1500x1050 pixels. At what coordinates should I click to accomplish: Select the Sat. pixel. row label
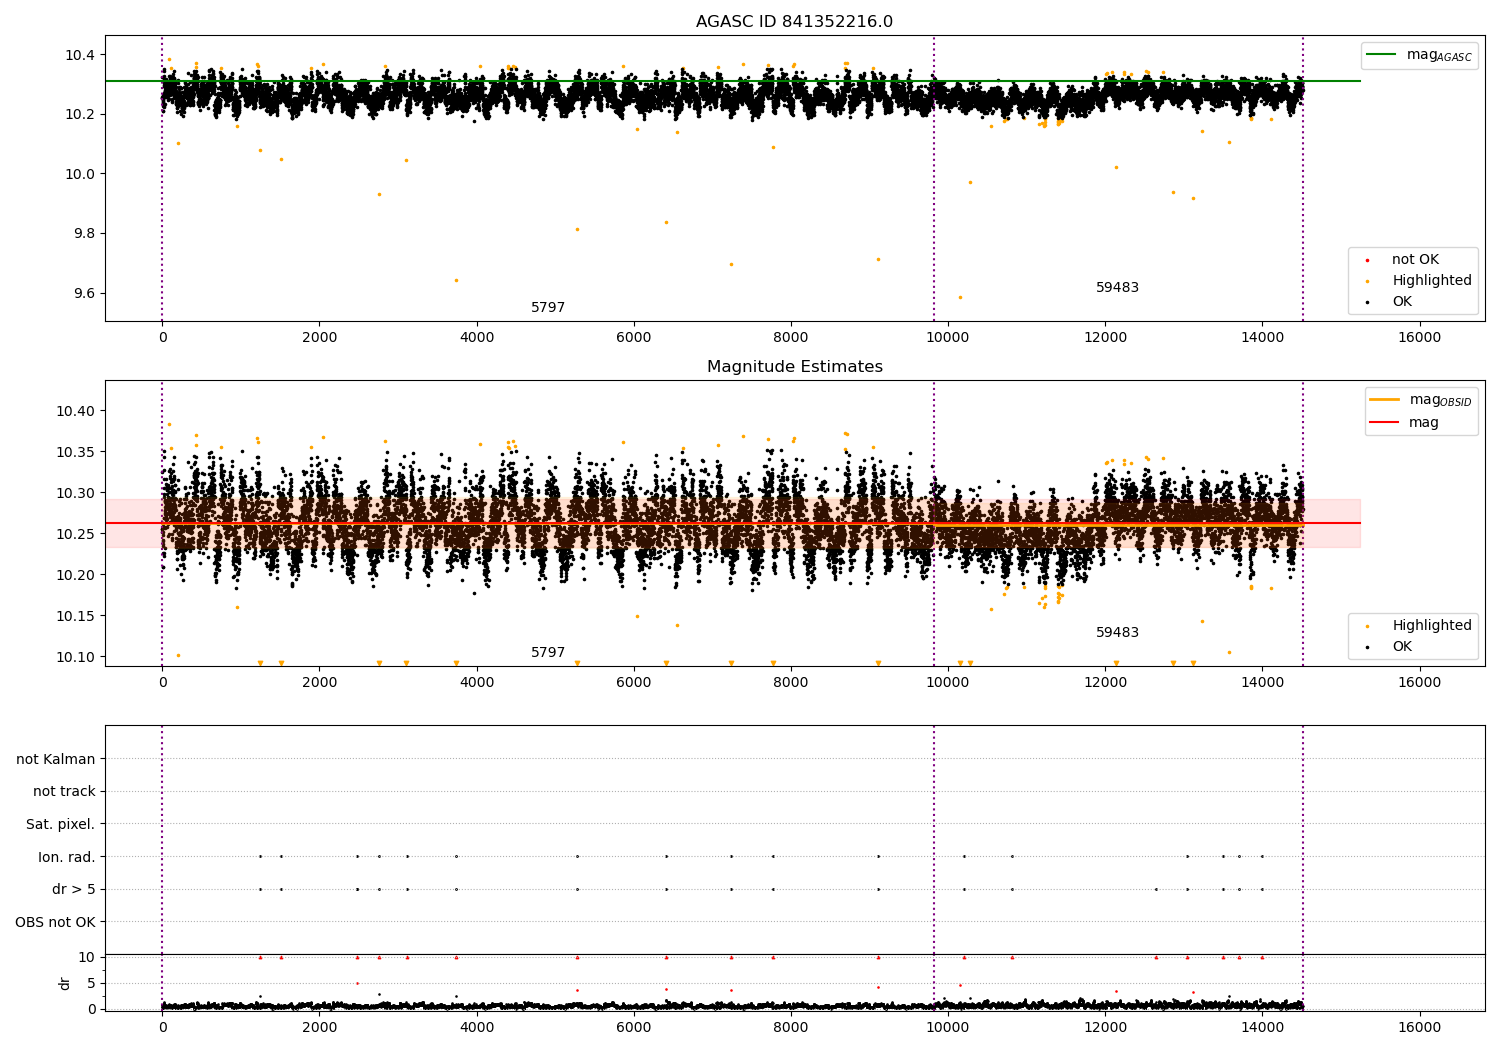pyautogui.click(x=61, y=824)
